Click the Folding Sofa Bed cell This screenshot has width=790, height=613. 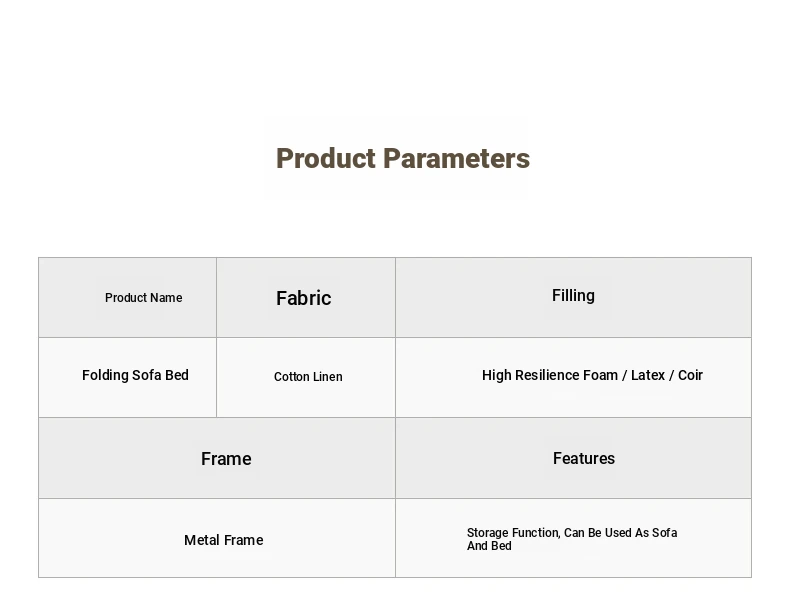click(x=127, y=377)
